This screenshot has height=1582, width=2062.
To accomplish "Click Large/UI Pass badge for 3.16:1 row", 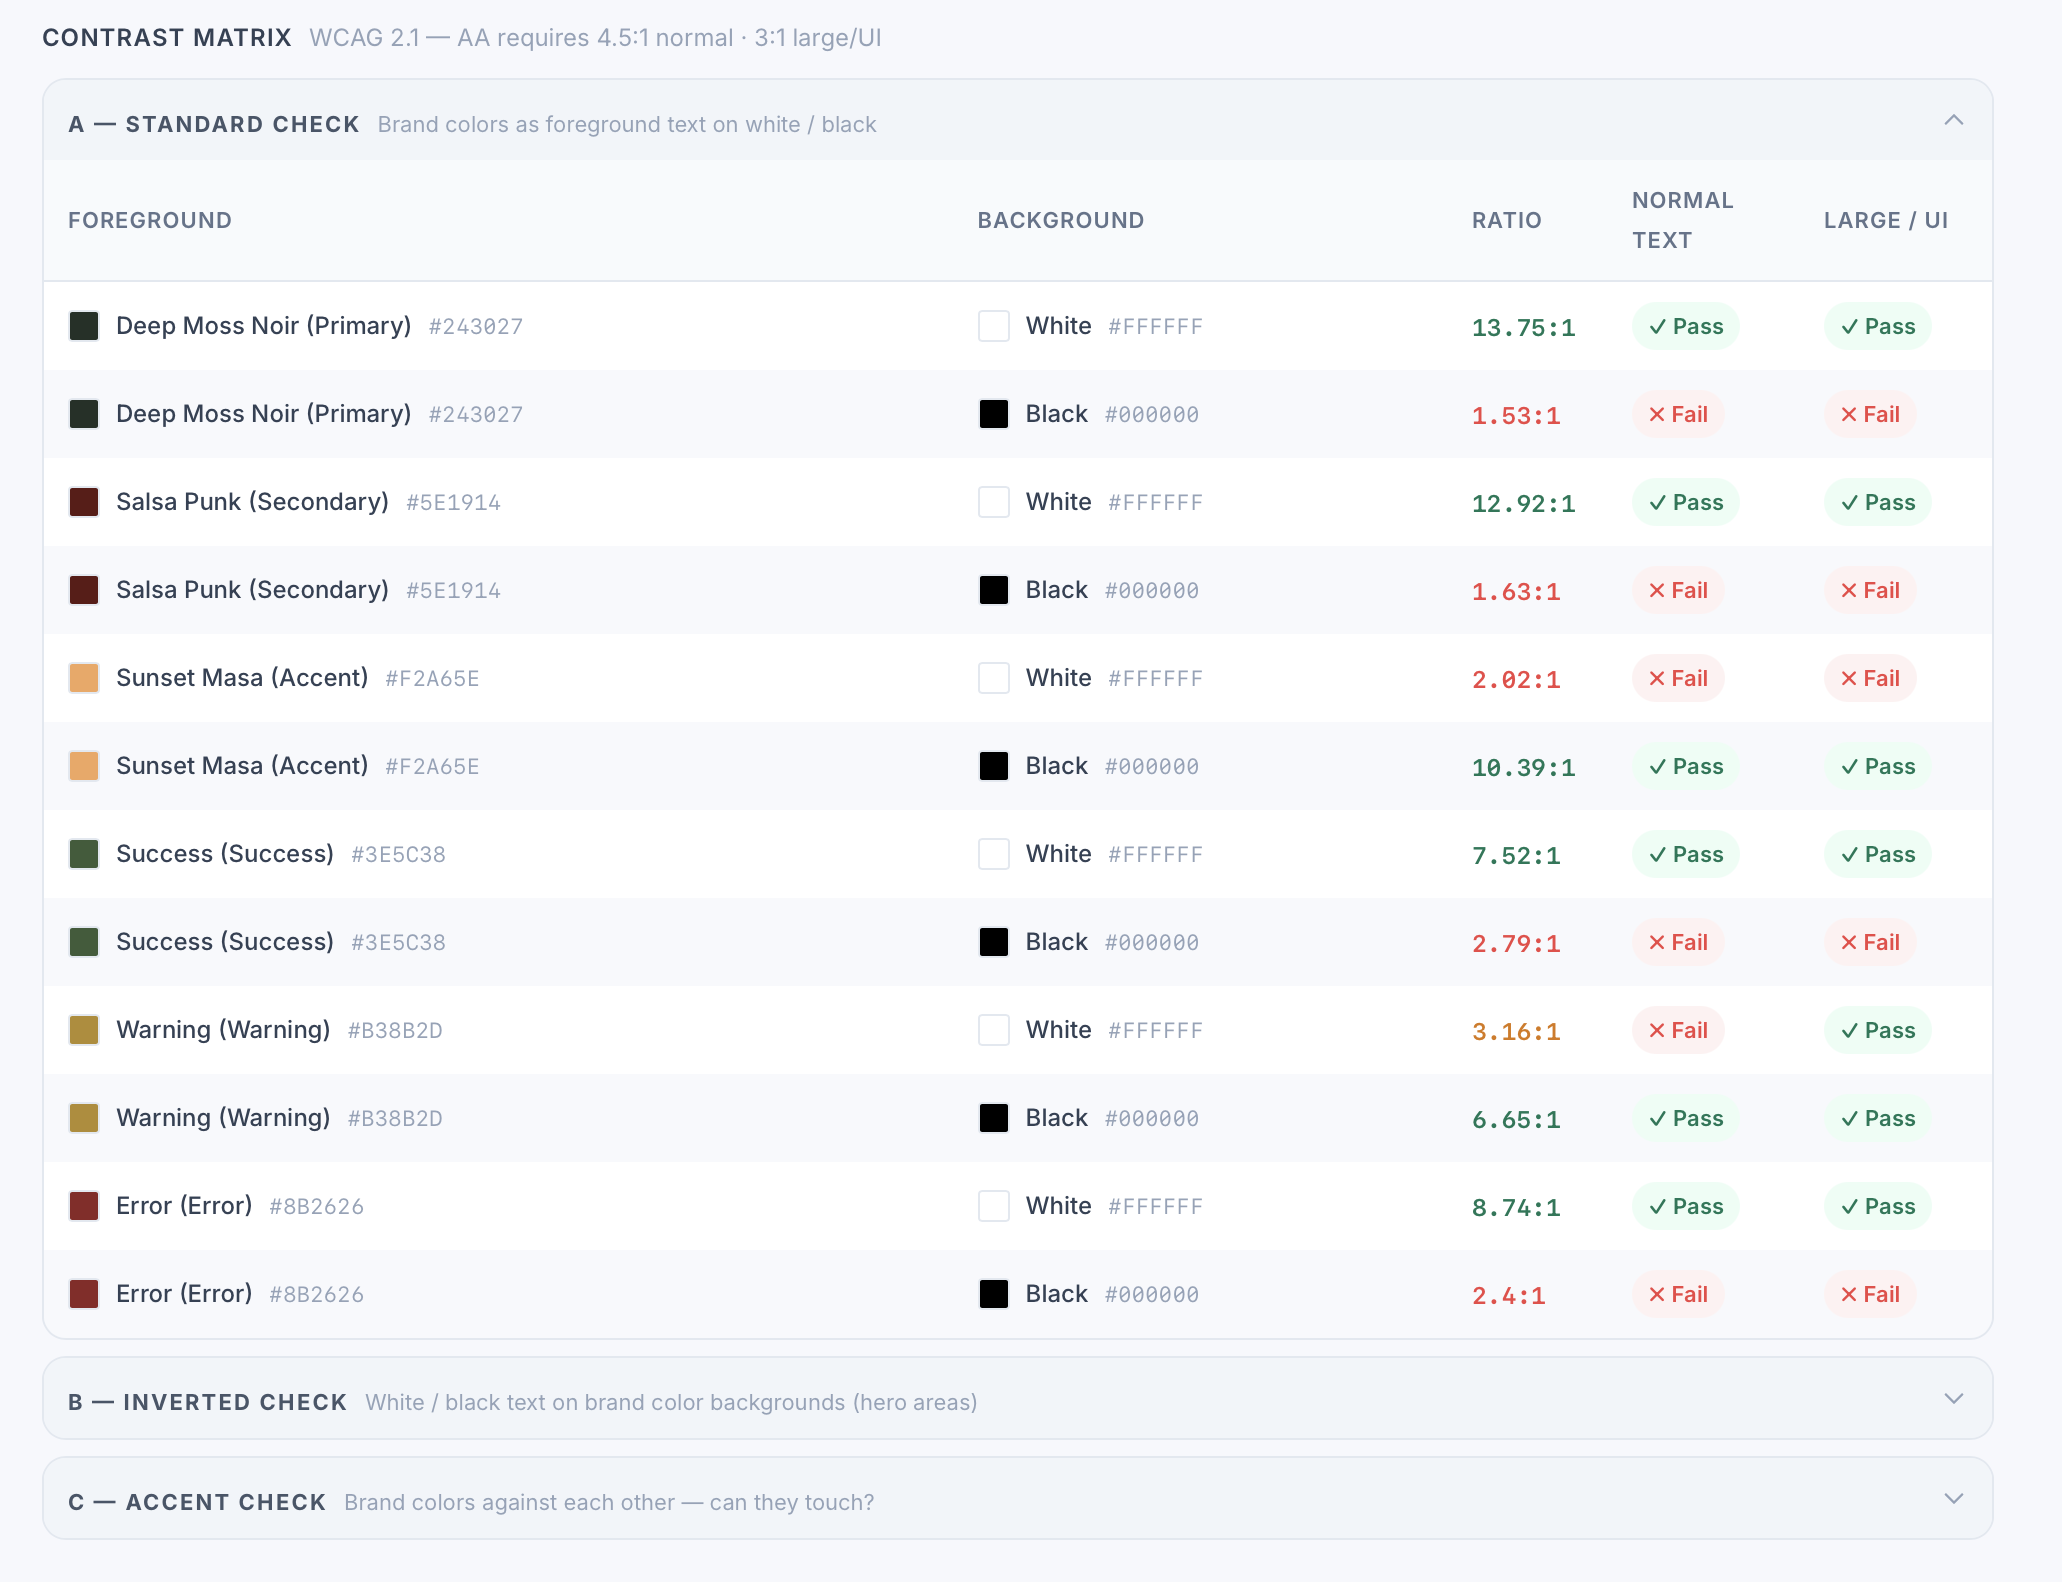I will (x=1877, y=1030).
